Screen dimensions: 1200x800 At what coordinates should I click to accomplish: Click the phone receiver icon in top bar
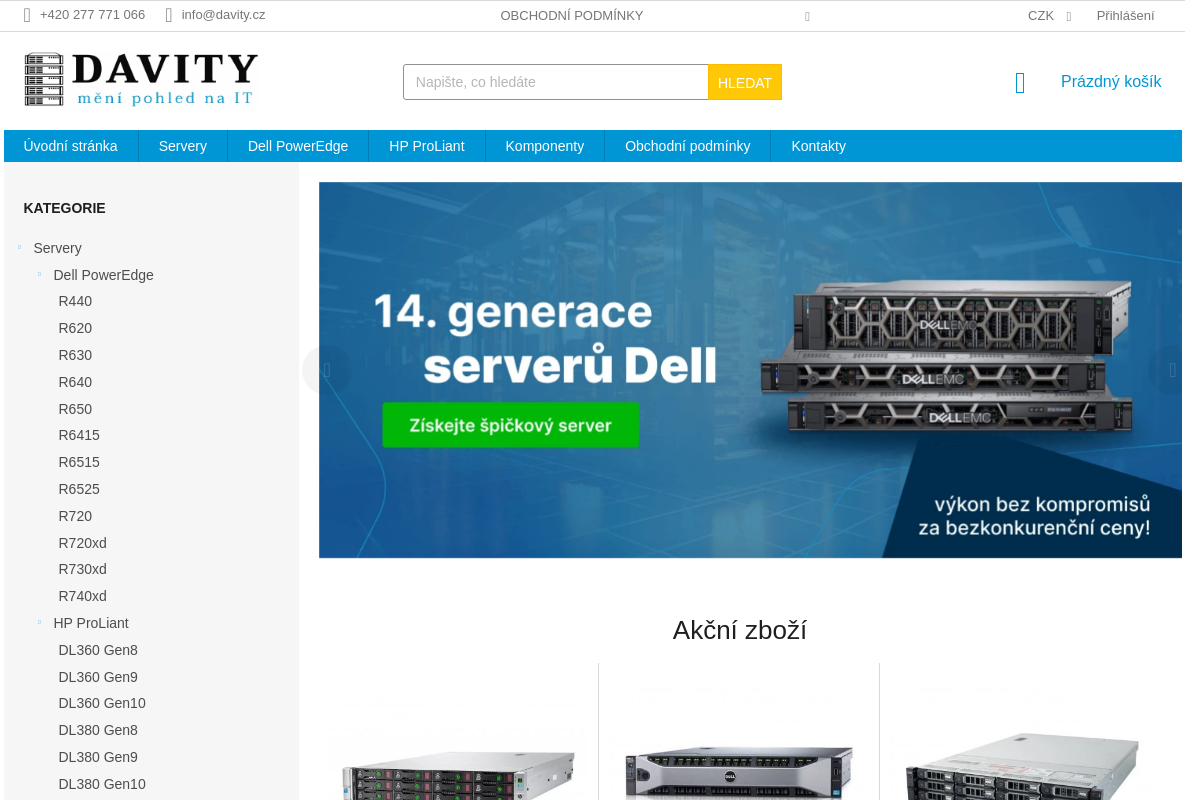coord(27,15)
